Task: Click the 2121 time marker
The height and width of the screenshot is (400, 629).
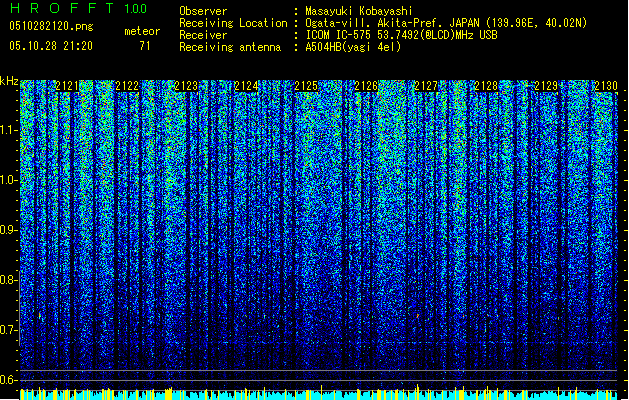Action: point(67,86)
